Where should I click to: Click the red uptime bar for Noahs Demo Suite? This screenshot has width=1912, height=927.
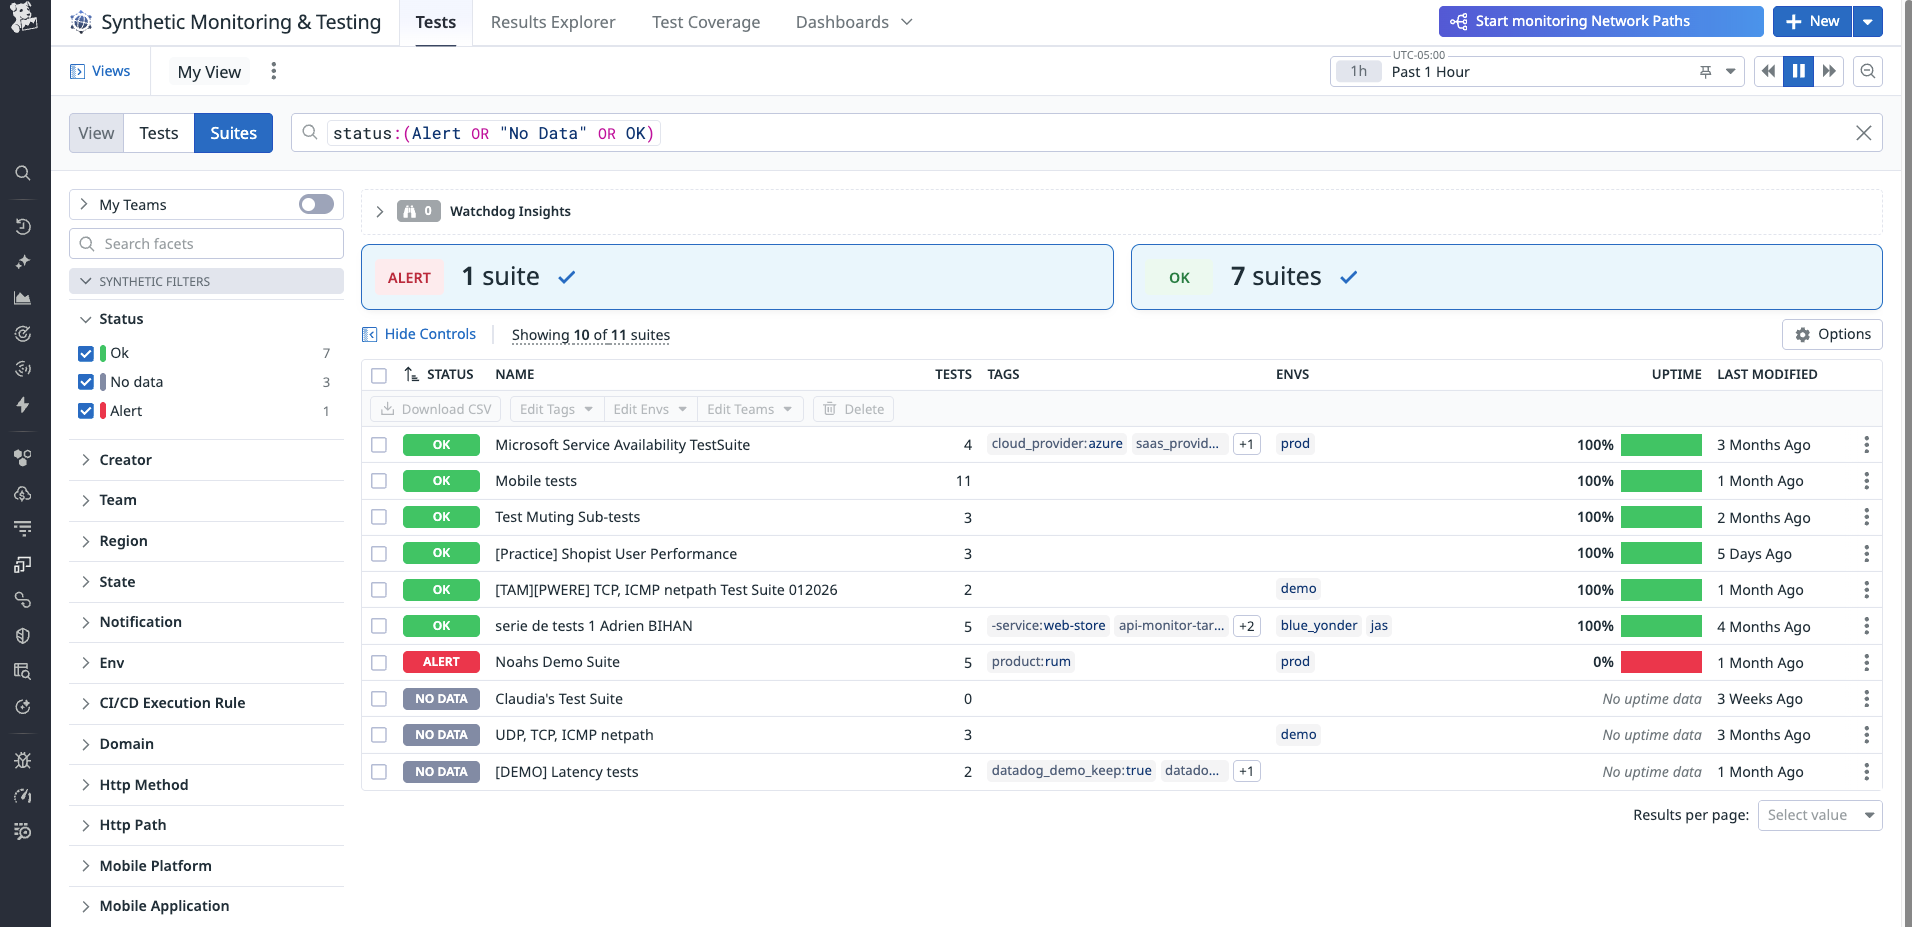1662,662
